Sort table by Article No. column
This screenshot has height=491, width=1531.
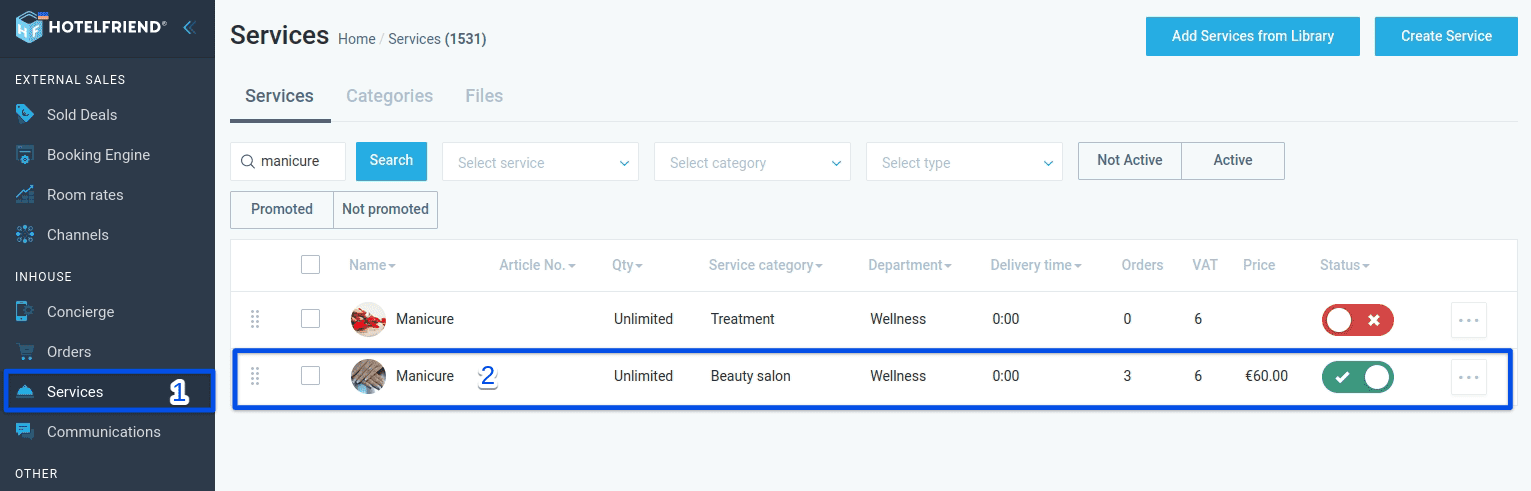point(538,265)
